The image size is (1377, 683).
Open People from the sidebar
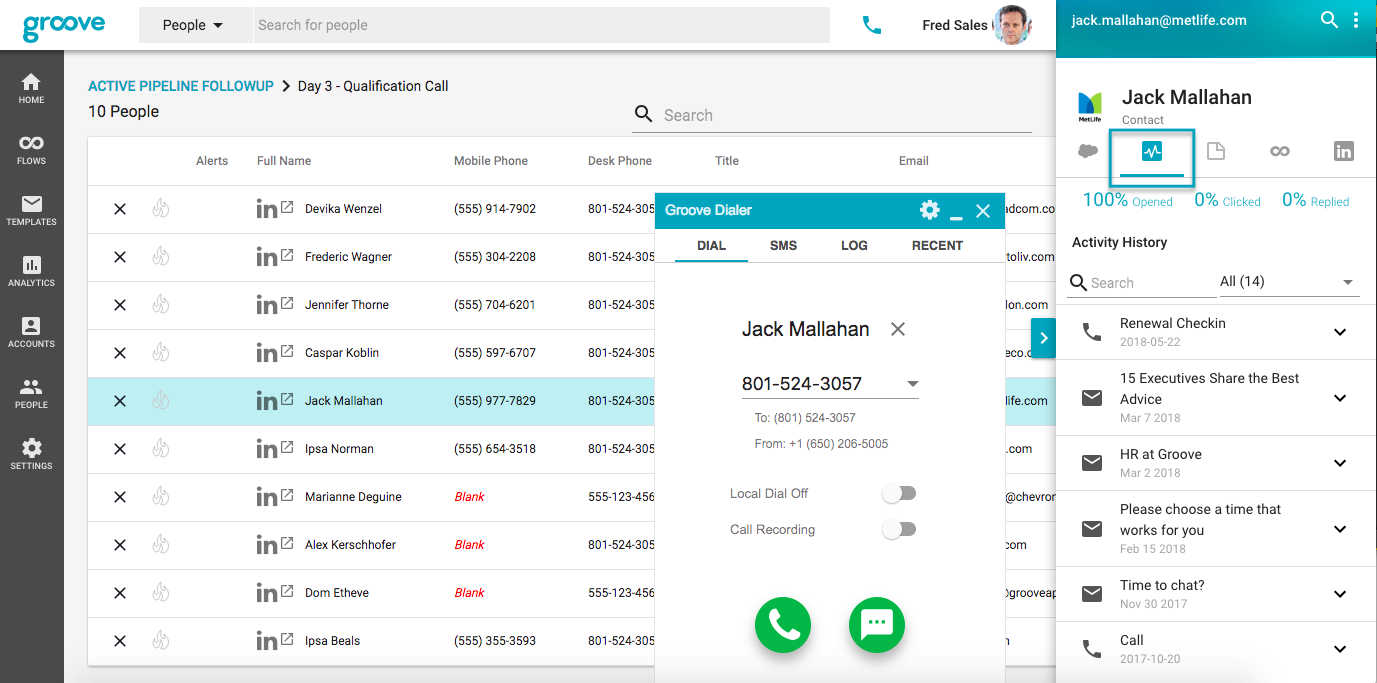click(31, 393)
